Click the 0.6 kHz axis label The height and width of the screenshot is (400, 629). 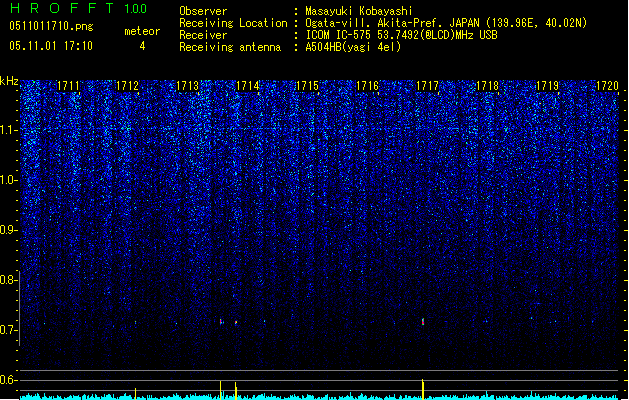click(8, 380)
